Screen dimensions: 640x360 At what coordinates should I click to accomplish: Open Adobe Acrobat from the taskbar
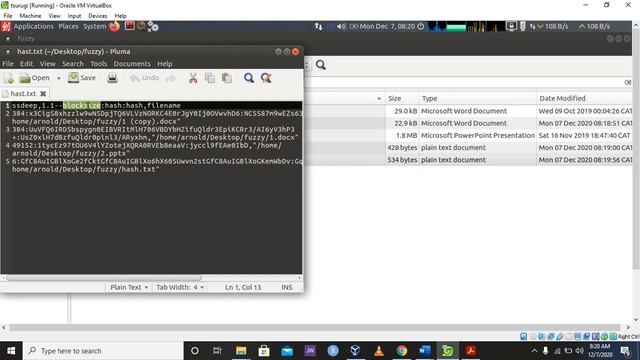471,351
